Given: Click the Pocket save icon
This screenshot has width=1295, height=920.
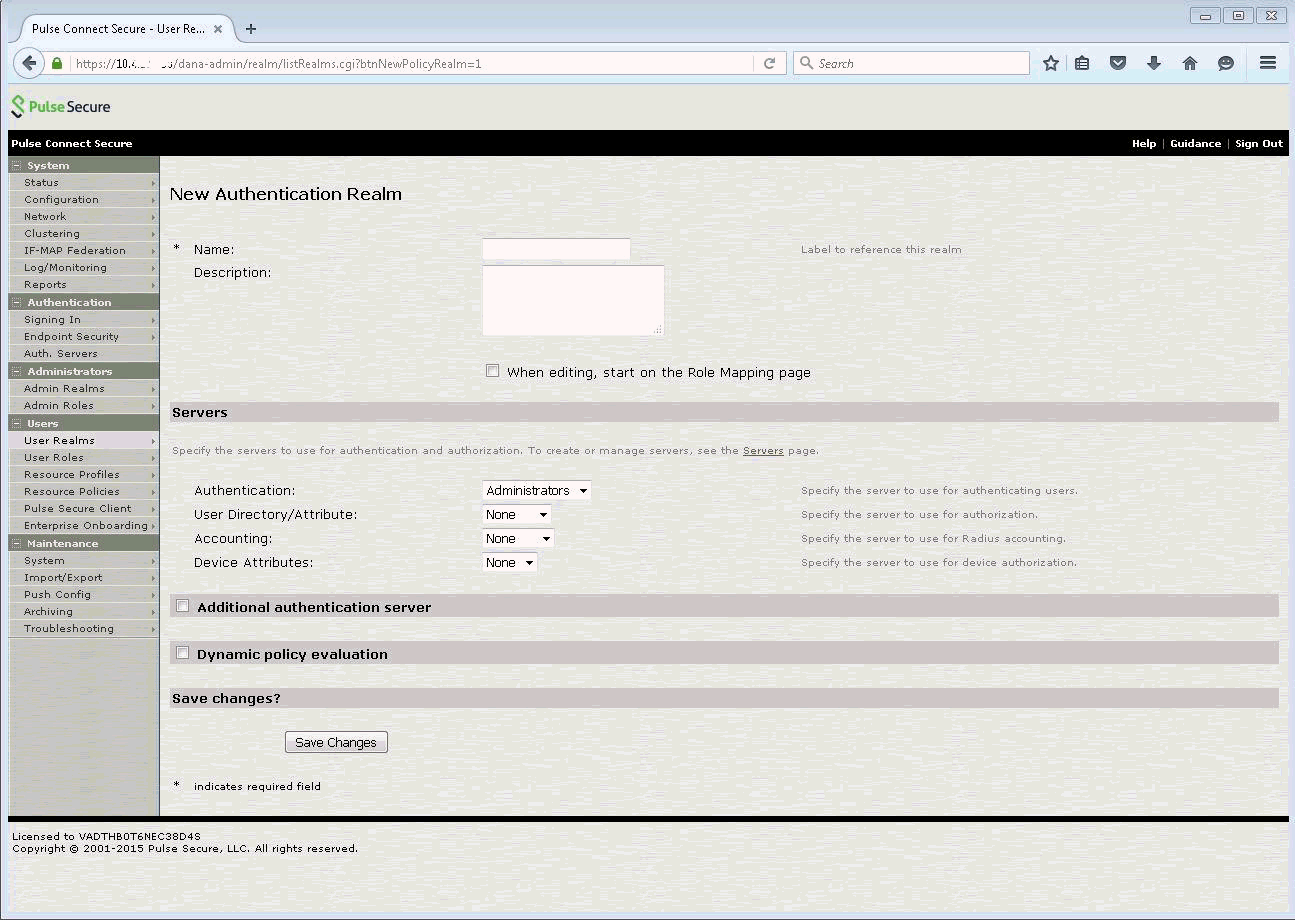Looking at the screenshot, I should pyautogui.click(x=1118, y=63).
